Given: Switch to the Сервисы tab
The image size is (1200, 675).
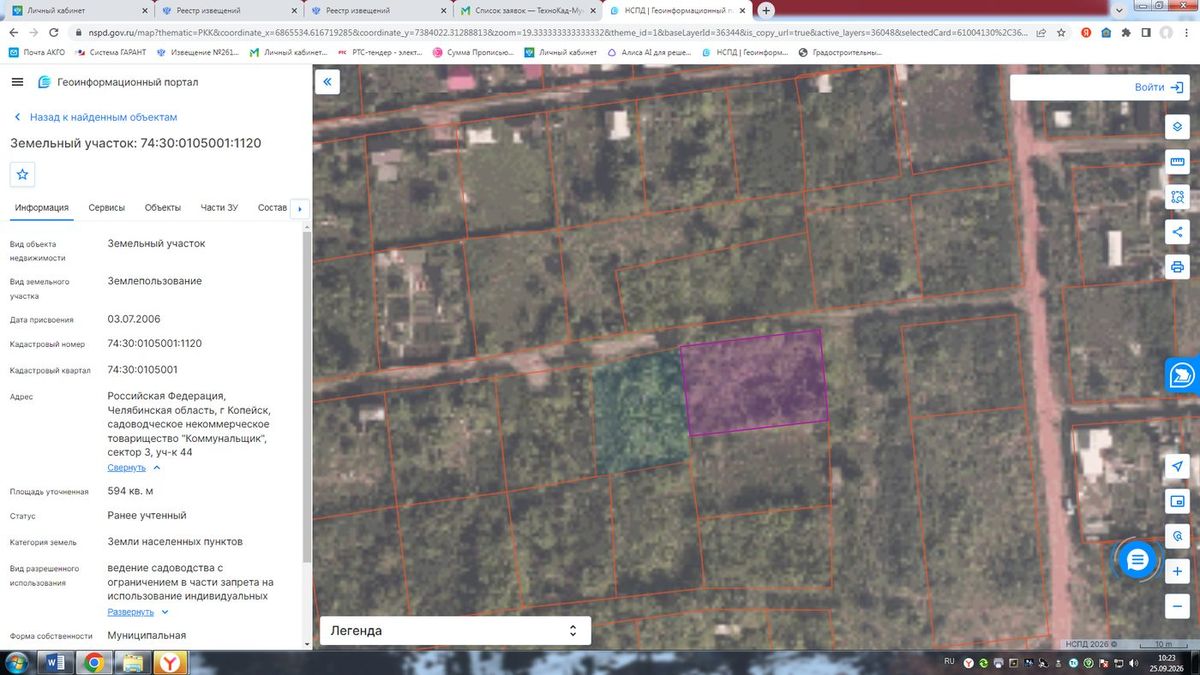Looking at the screenshot, I should point(107,208).
